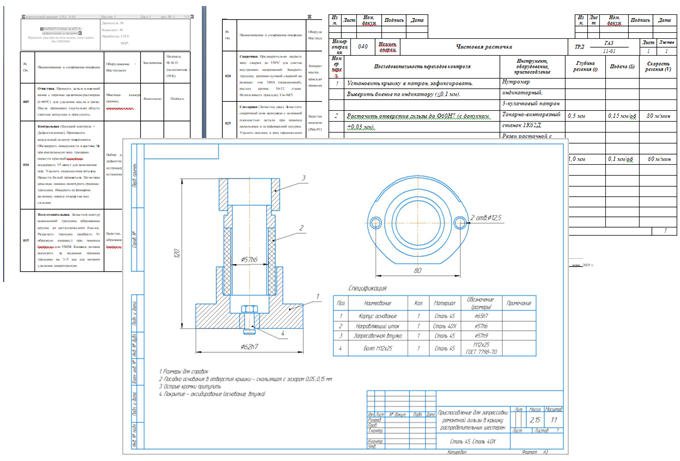Select position callout '1' near the base
This screenshot has width=680, height=461.
click(317, 296)
